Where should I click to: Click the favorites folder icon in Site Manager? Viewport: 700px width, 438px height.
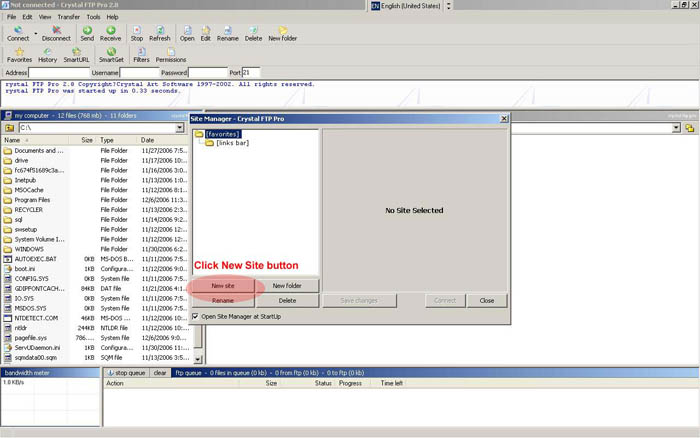click(199, 134)
